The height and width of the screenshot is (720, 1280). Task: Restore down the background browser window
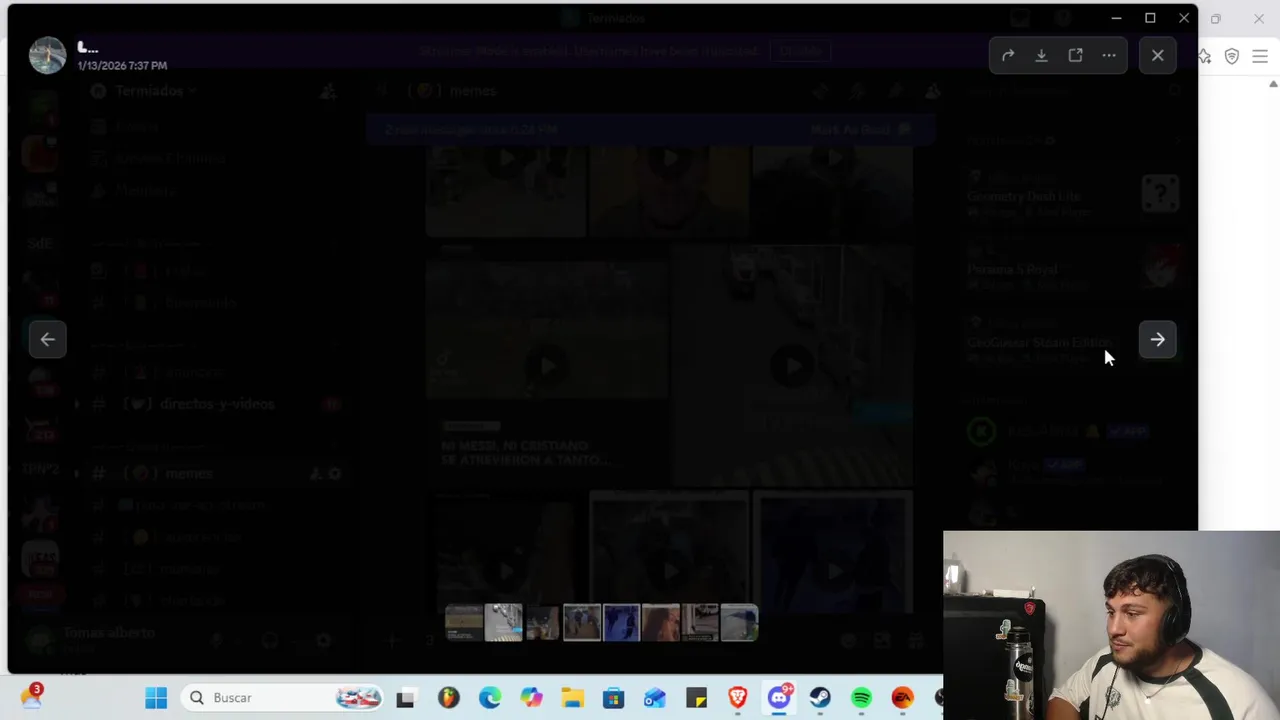pyautogui.click(x=1216, y=18)
